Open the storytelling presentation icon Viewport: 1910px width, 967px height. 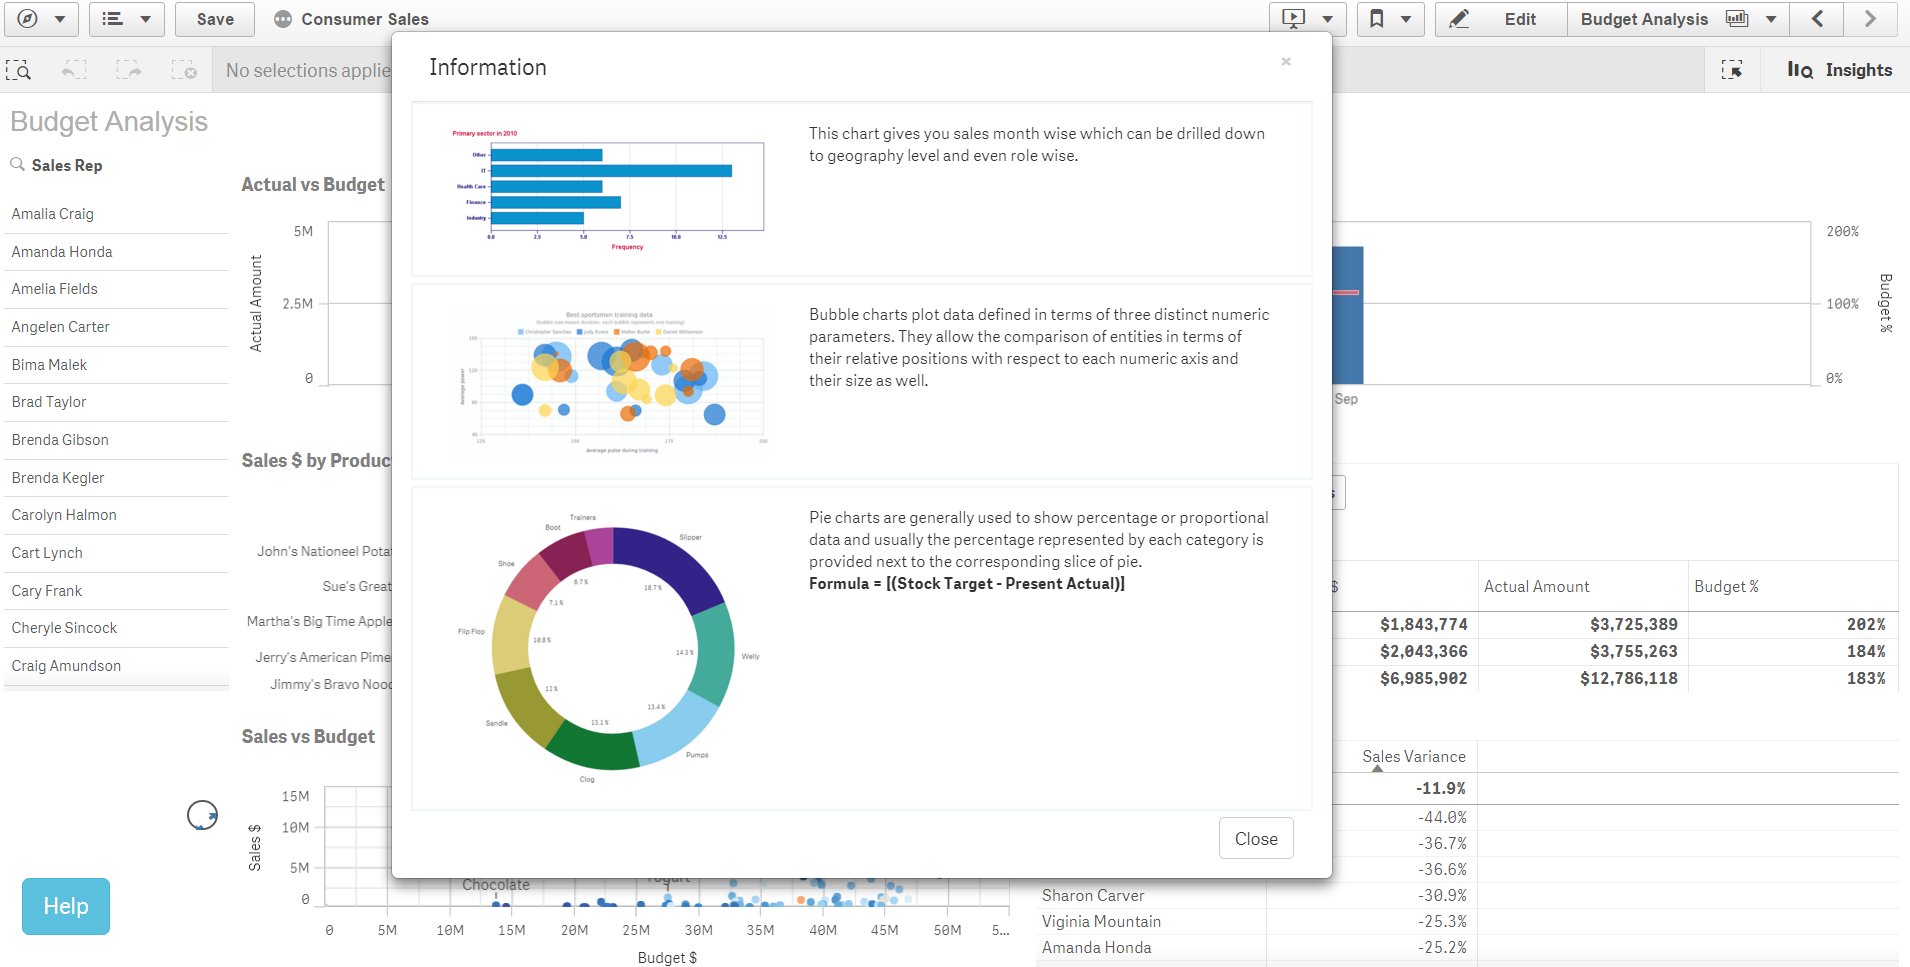[x=1294, y=19]
